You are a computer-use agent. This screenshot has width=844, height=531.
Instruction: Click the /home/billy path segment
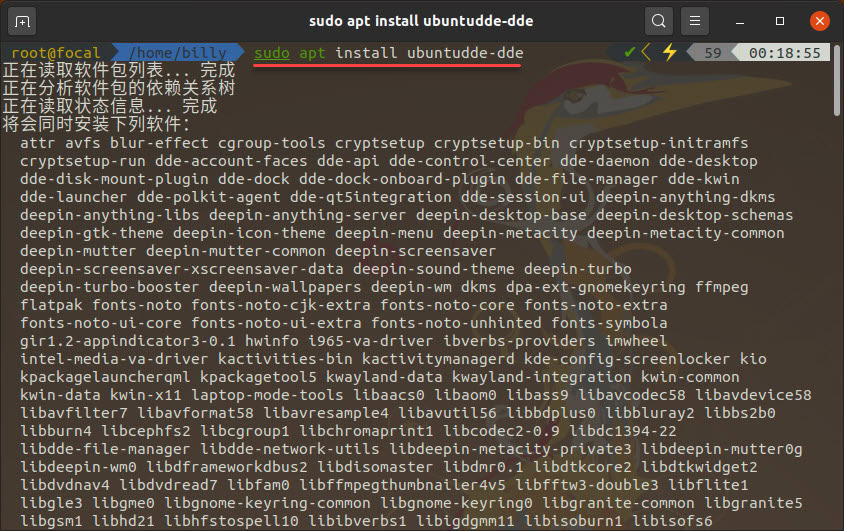point(178,53)
